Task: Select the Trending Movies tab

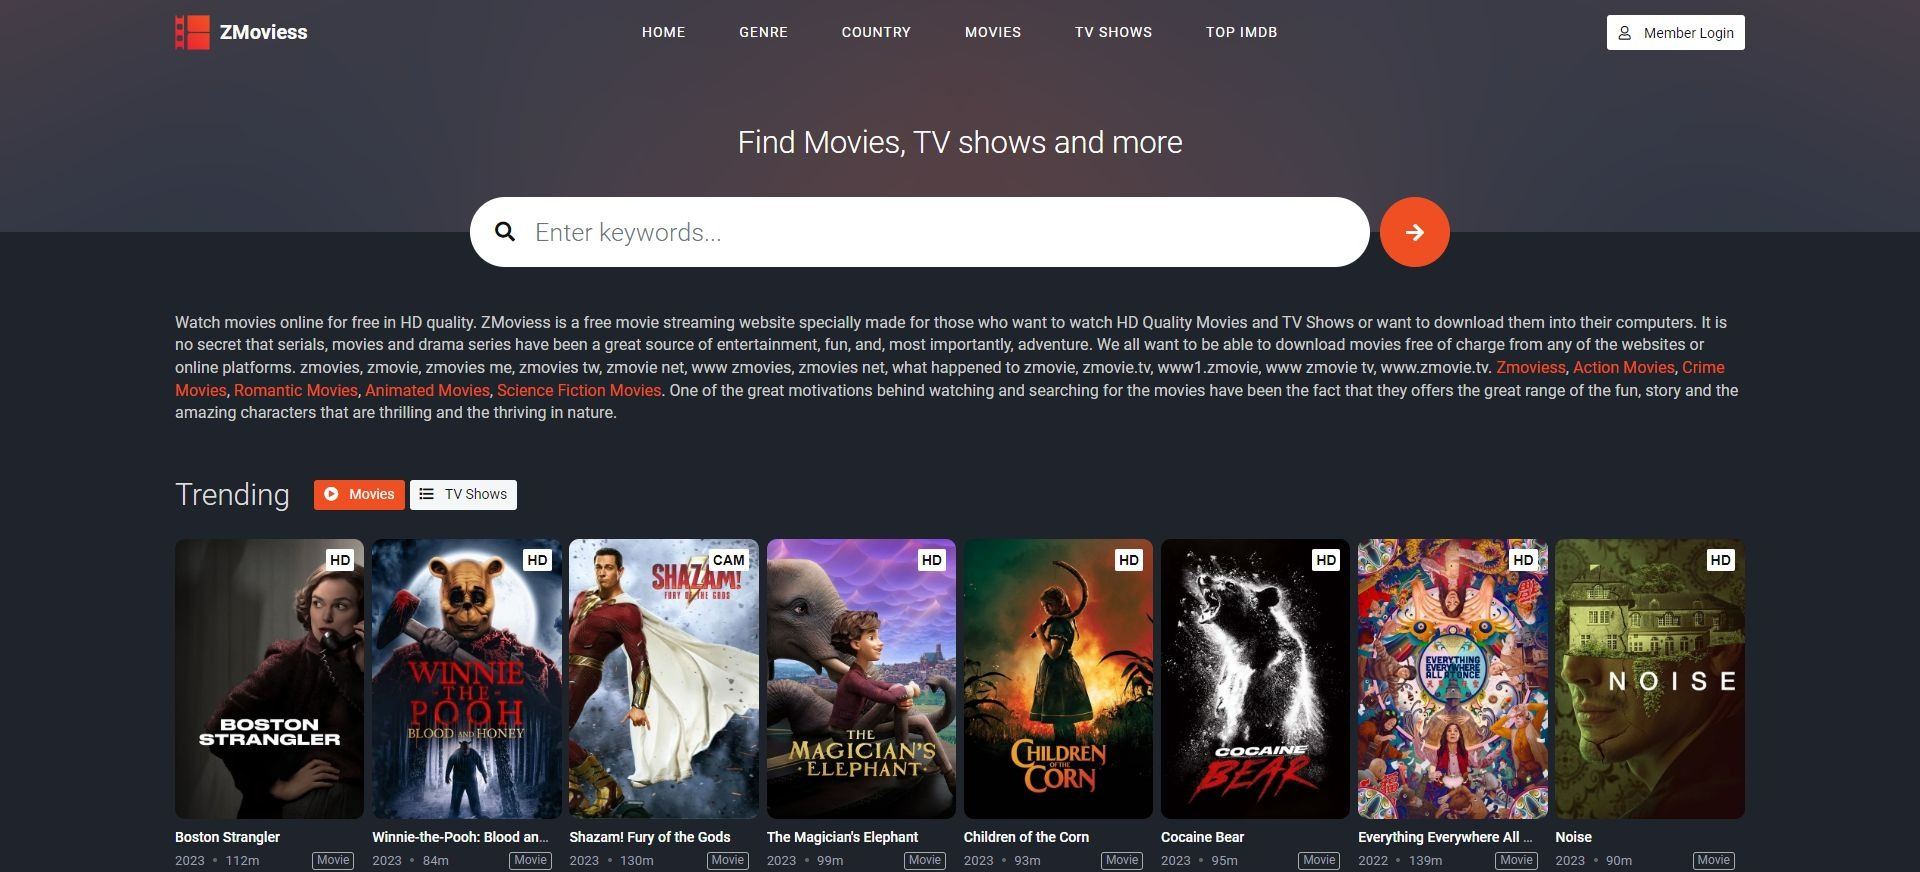Action: pyautogui.click(x=359, y=494)
